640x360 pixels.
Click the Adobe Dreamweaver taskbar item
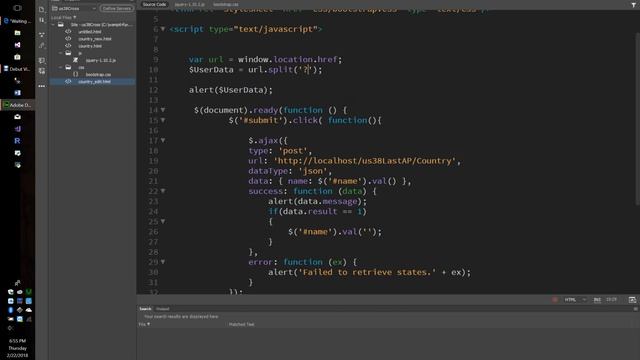[x=17, y=105]
